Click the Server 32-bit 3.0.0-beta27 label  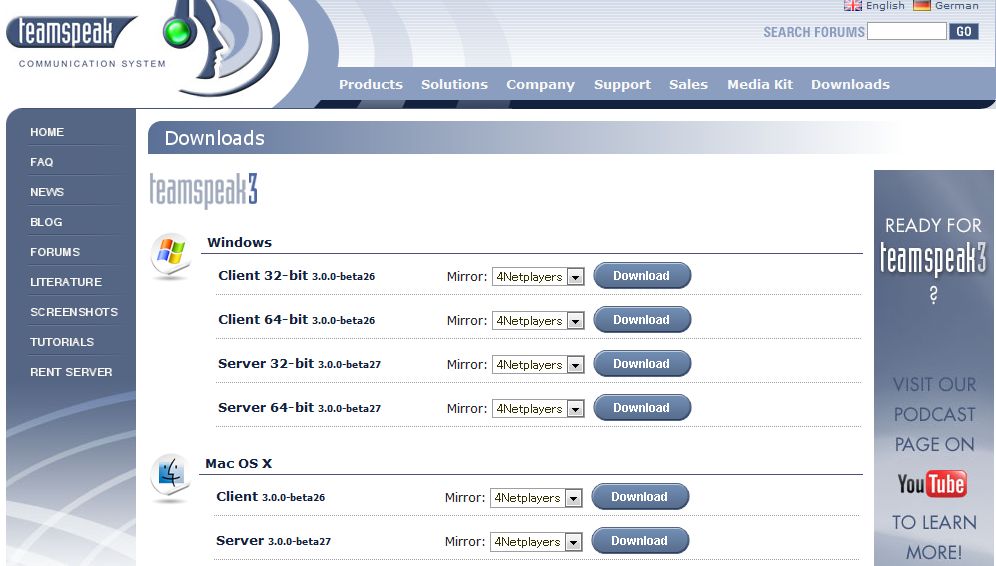pos(299,364)
